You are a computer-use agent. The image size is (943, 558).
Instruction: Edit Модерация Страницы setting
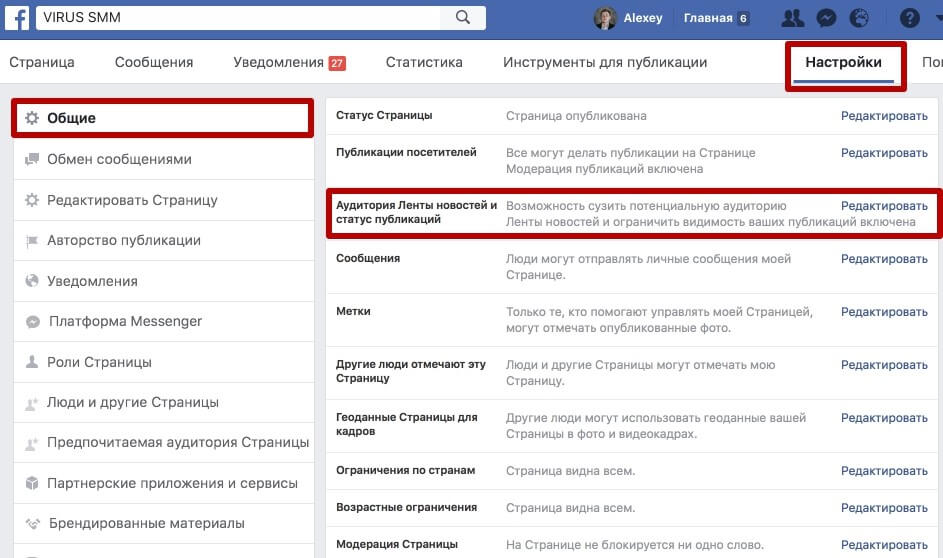point(884,544)
